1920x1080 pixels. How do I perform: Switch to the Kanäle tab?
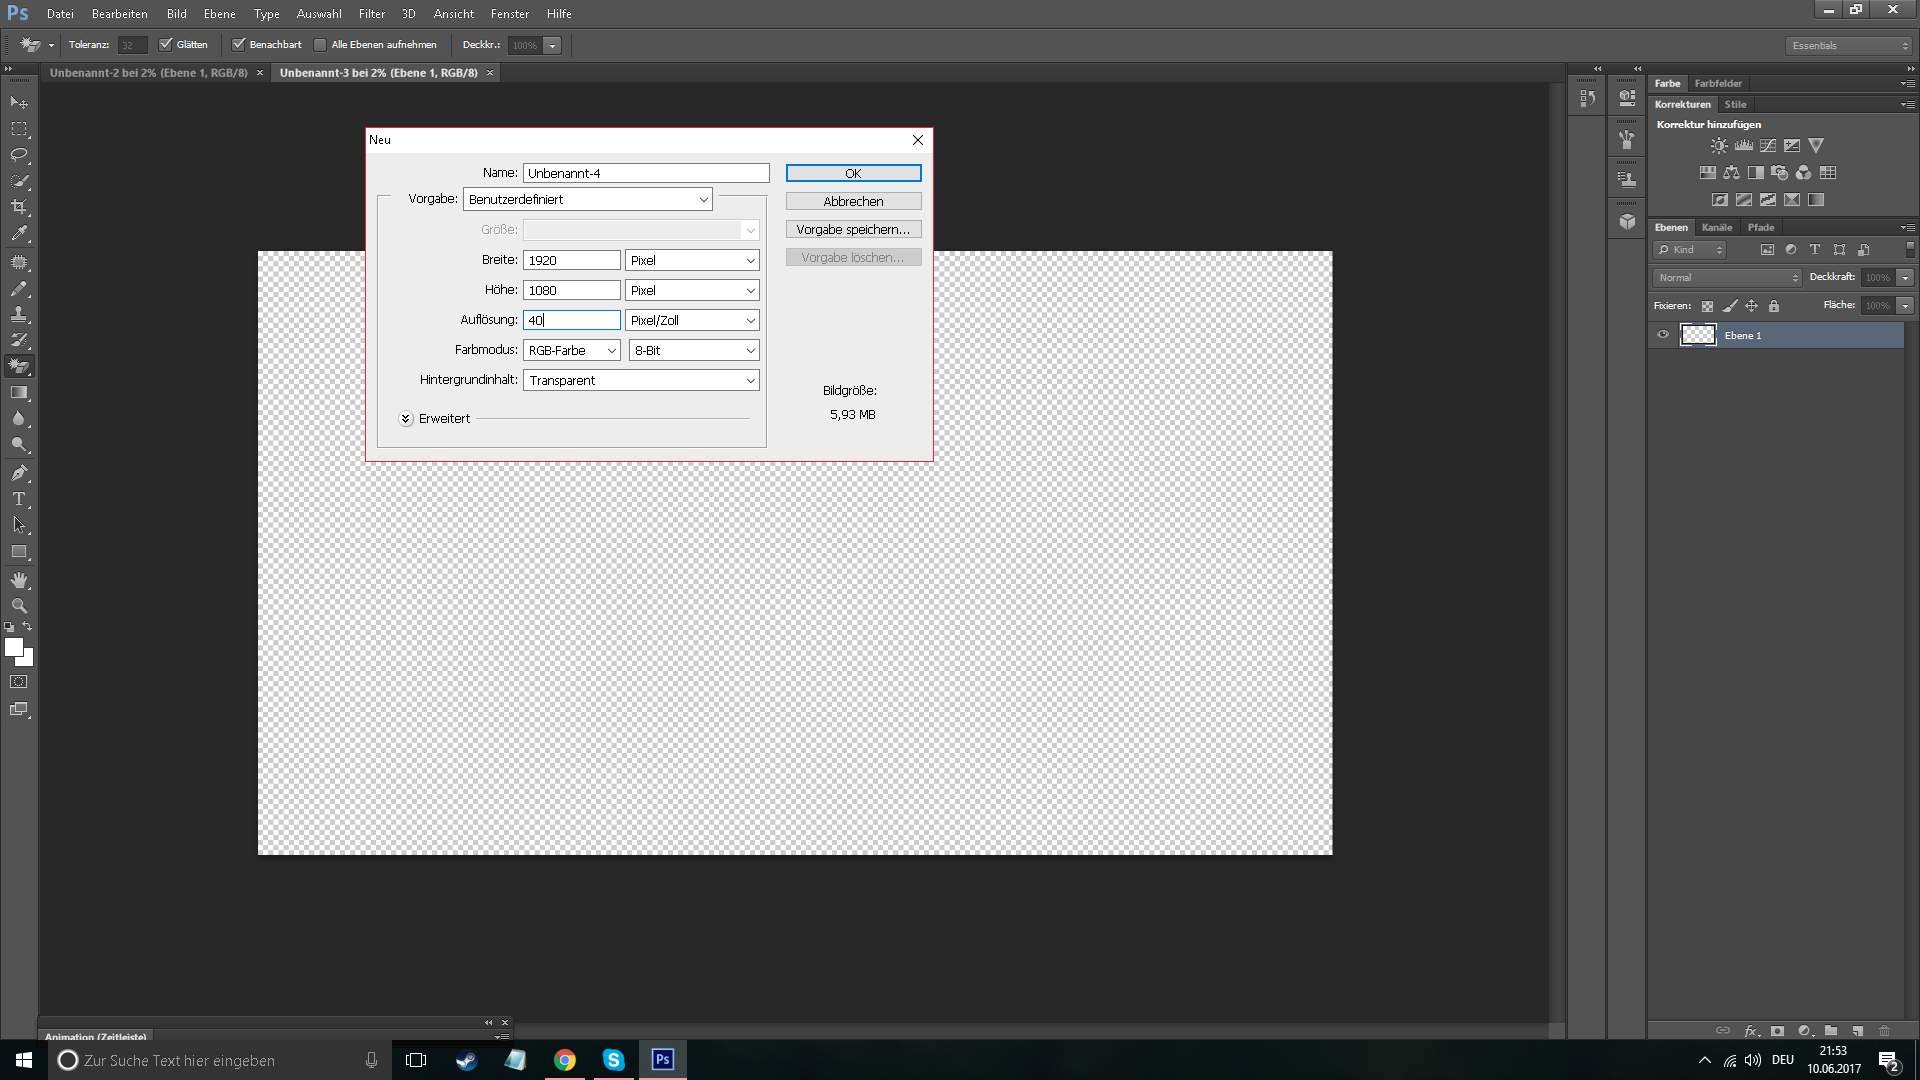pos(1716,228)
